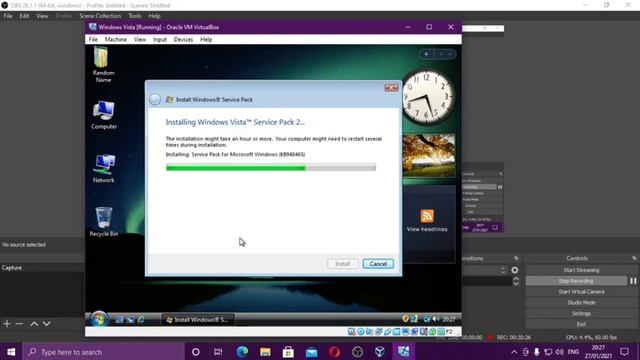Open VirtualBox Input menu
Viewport: 640px width, 360px height.
(160, 40)
